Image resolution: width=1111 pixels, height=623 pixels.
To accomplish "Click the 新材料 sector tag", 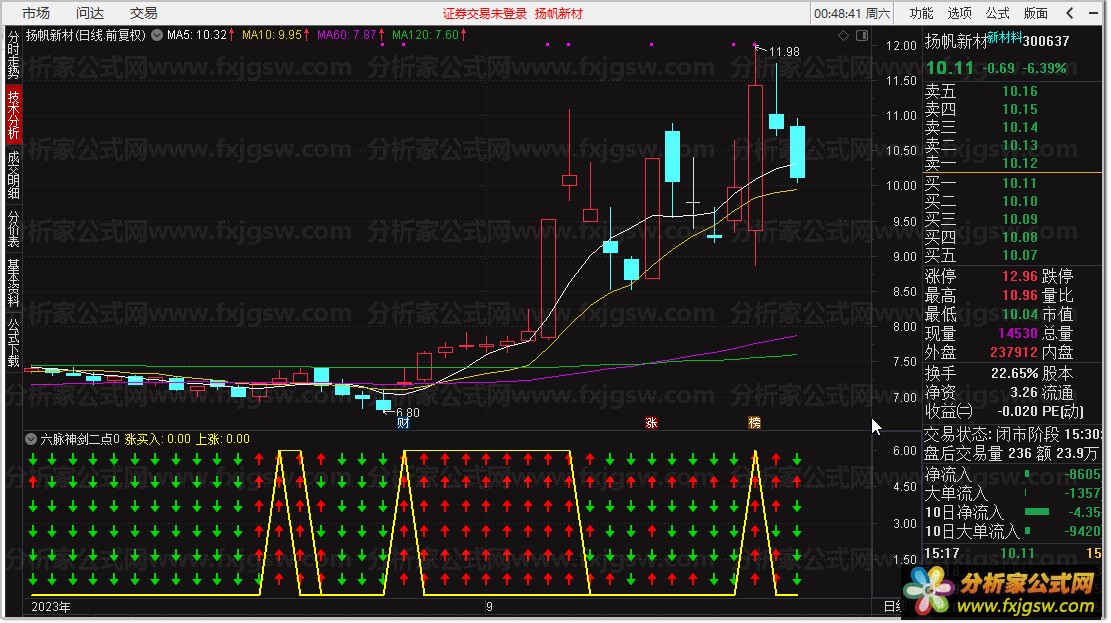I will coord(1005,37).
